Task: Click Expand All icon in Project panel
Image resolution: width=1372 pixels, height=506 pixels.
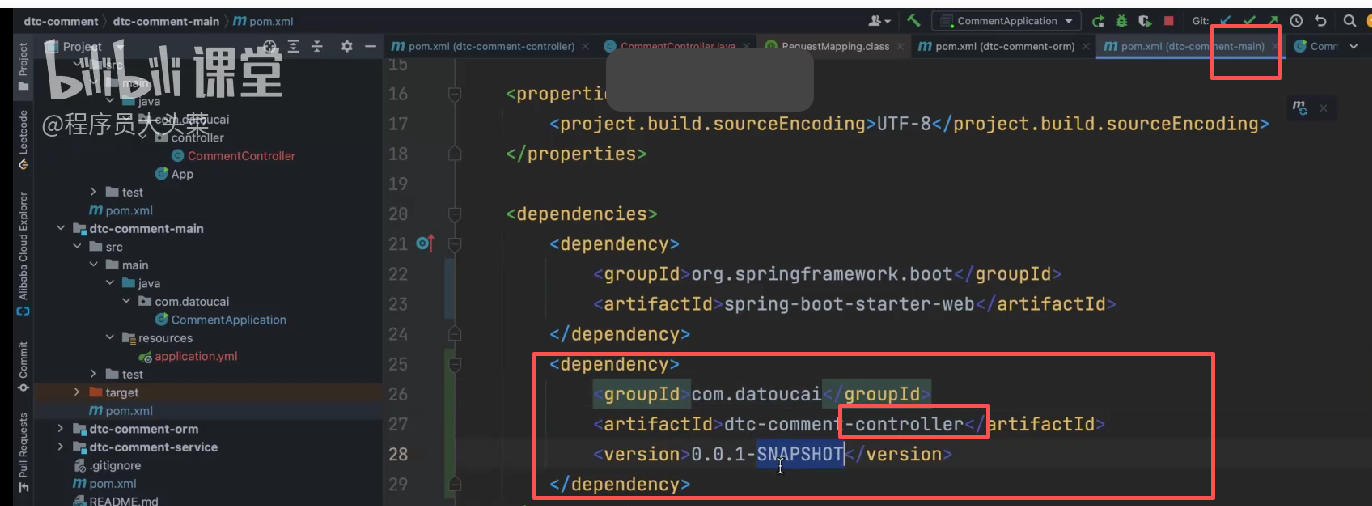Action: (x=294, y=46)
